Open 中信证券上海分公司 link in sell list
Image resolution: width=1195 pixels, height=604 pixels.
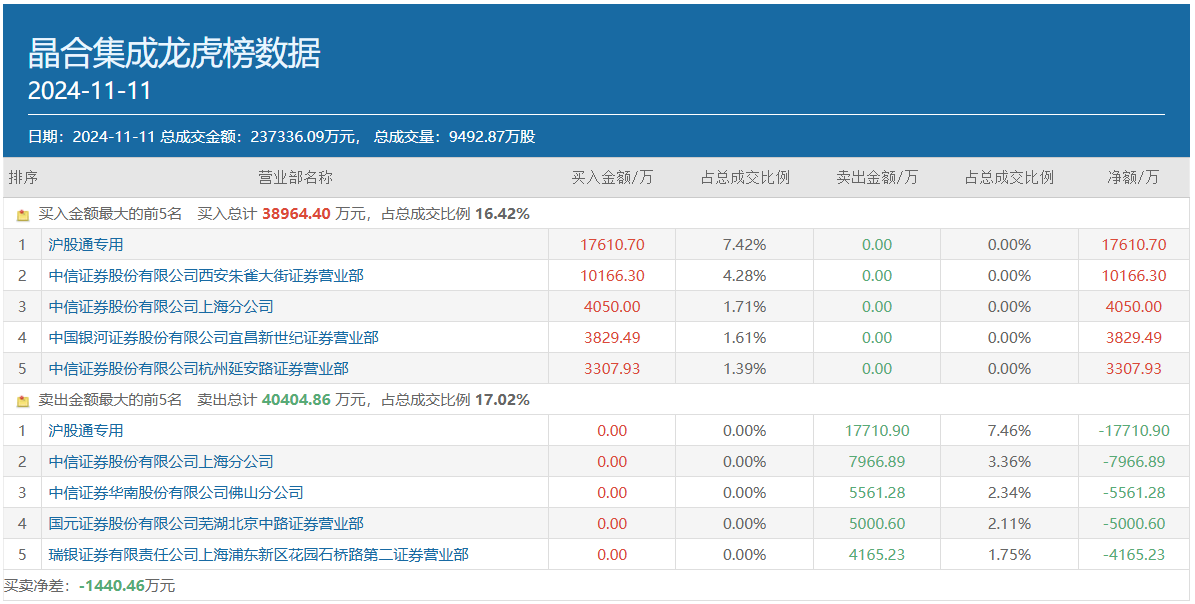[x=161, y=462]
